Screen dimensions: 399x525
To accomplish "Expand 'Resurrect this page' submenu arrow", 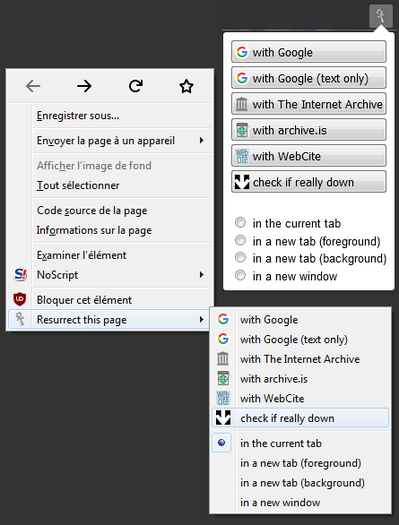I will [202, 319].
